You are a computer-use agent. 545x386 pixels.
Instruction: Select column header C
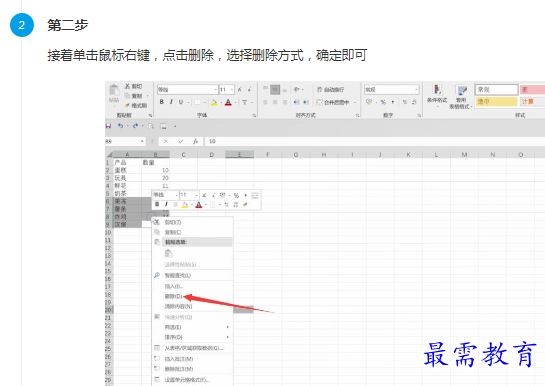[x=184, y=155]
